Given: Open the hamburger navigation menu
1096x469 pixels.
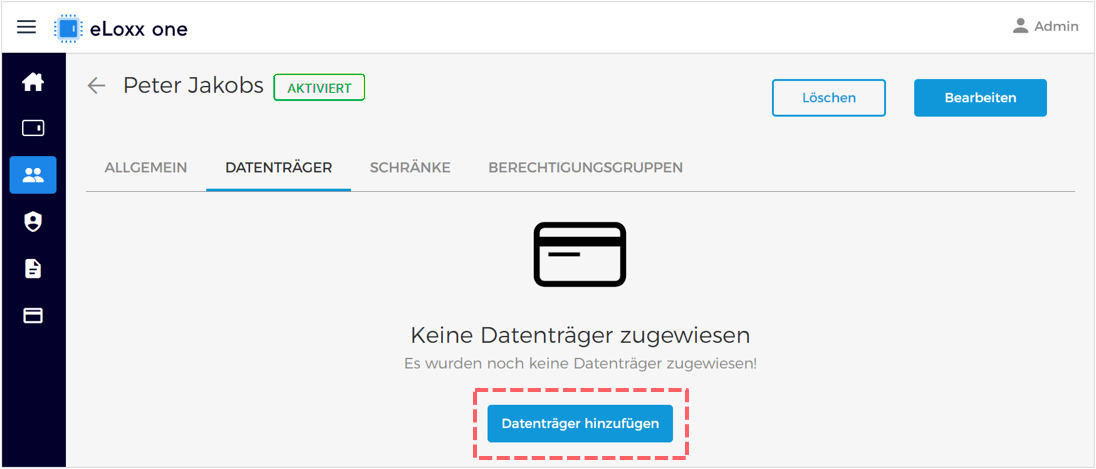Looking at the screenshot, I should coord(27,27).
